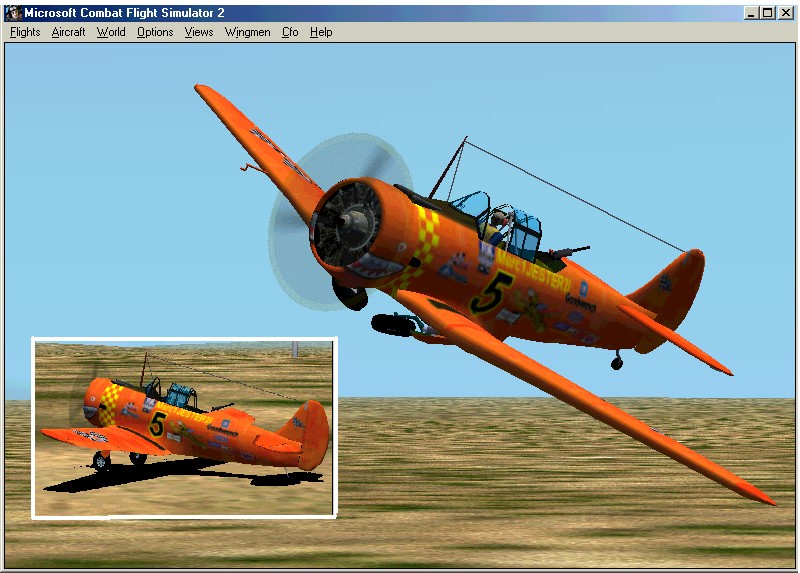Image resolution: width=800 pixels, height=573 pixels.
Task: Open the Views menu
Action: click(x=199, y=32)
